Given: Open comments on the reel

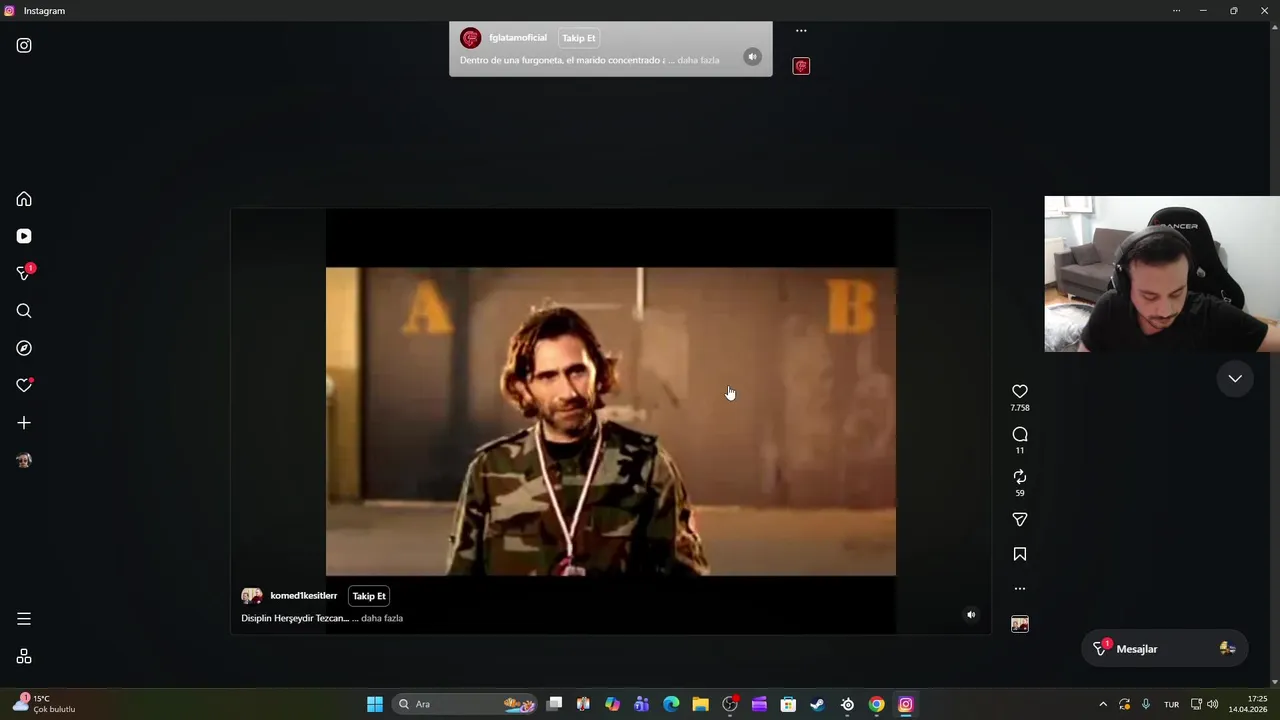Looking at the screenshot, I should point(1020,434).
